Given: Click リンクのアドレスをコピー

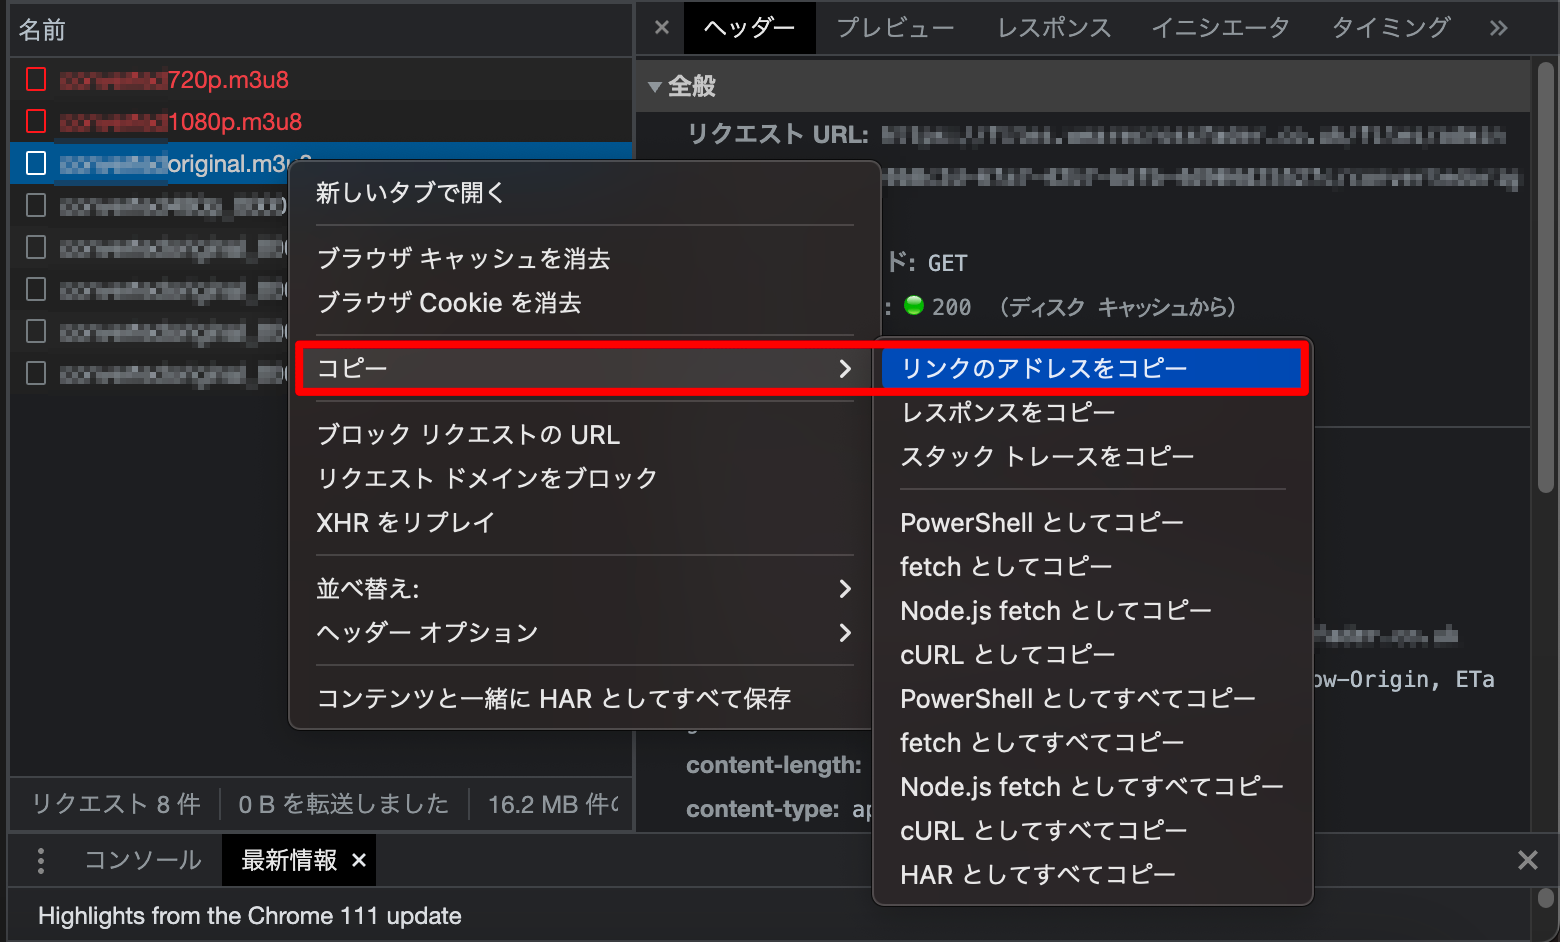Looking at the screenshot, I should (1092, 369).
